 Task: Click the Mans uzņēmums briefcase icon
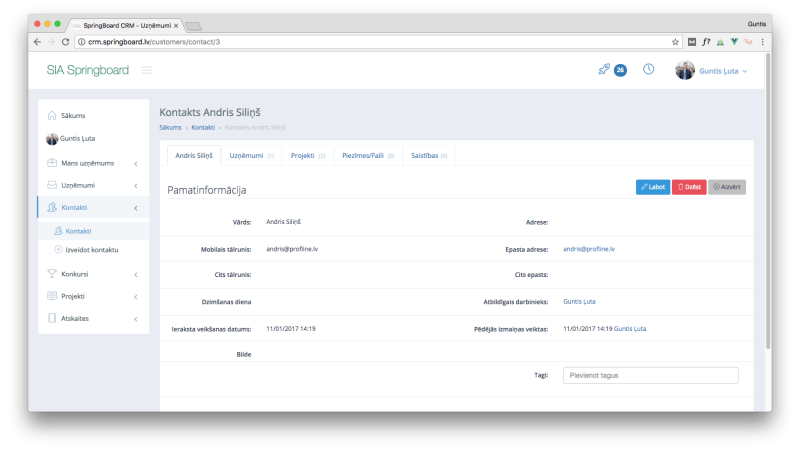point(52,163)
